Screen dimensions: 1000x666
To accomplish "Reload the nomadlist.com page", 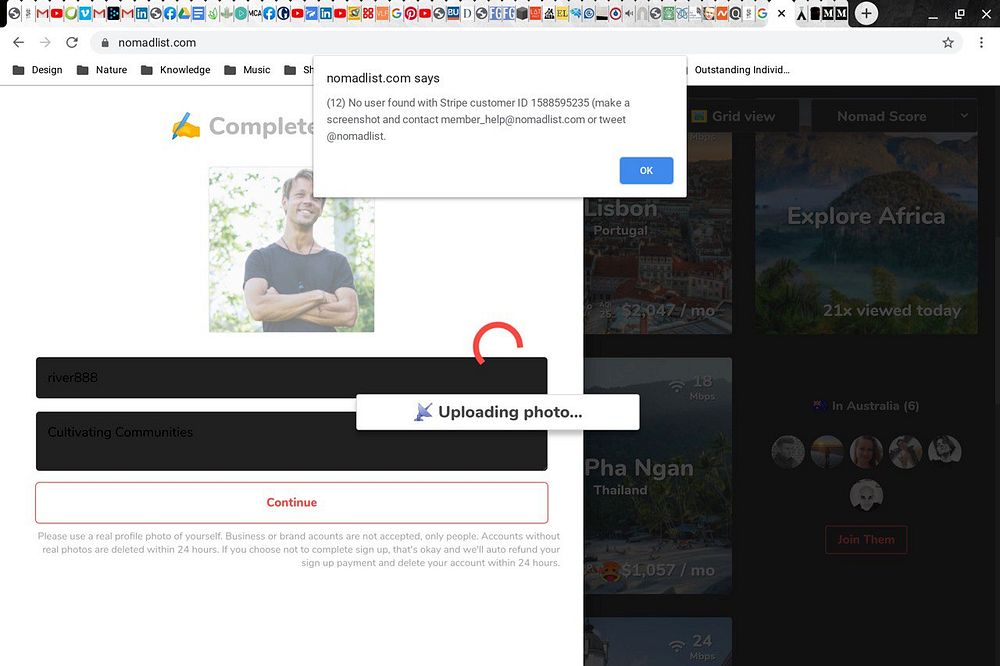I will pyautogui.click(x=72, y=42).
